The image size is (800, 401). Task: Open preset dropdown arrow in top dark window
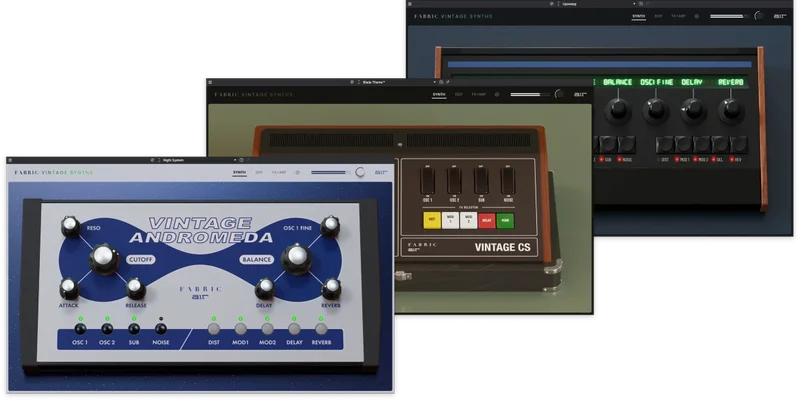click(x=634, y=4)
